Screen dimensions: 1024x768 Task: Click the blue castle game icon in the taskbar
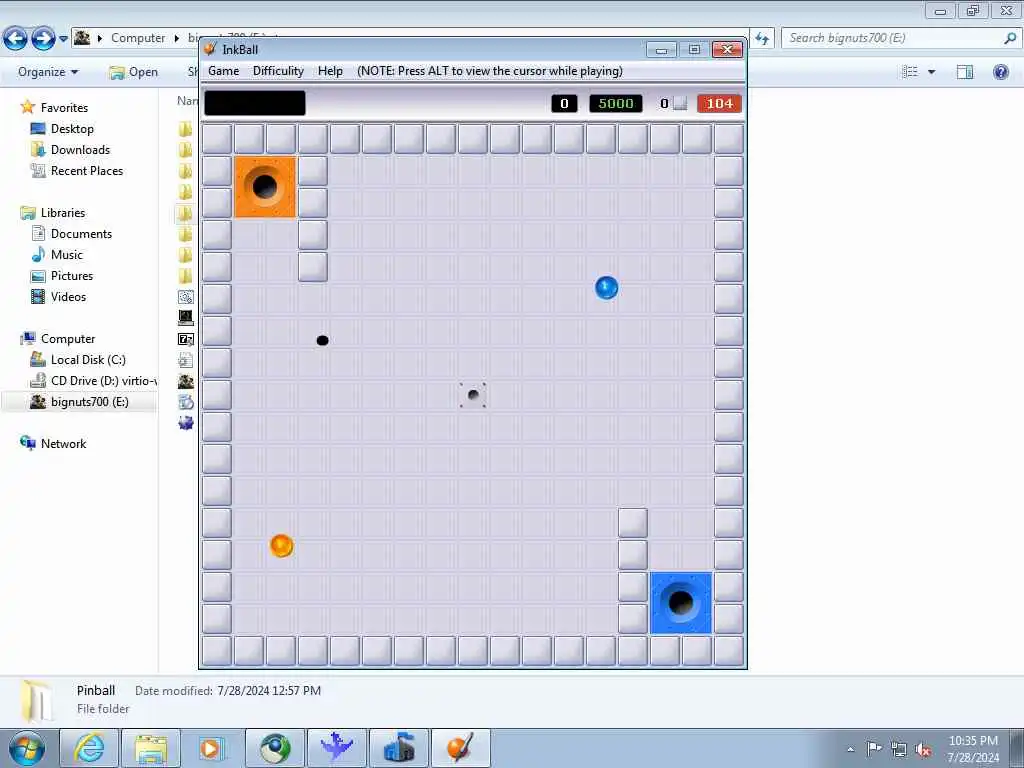398,748
